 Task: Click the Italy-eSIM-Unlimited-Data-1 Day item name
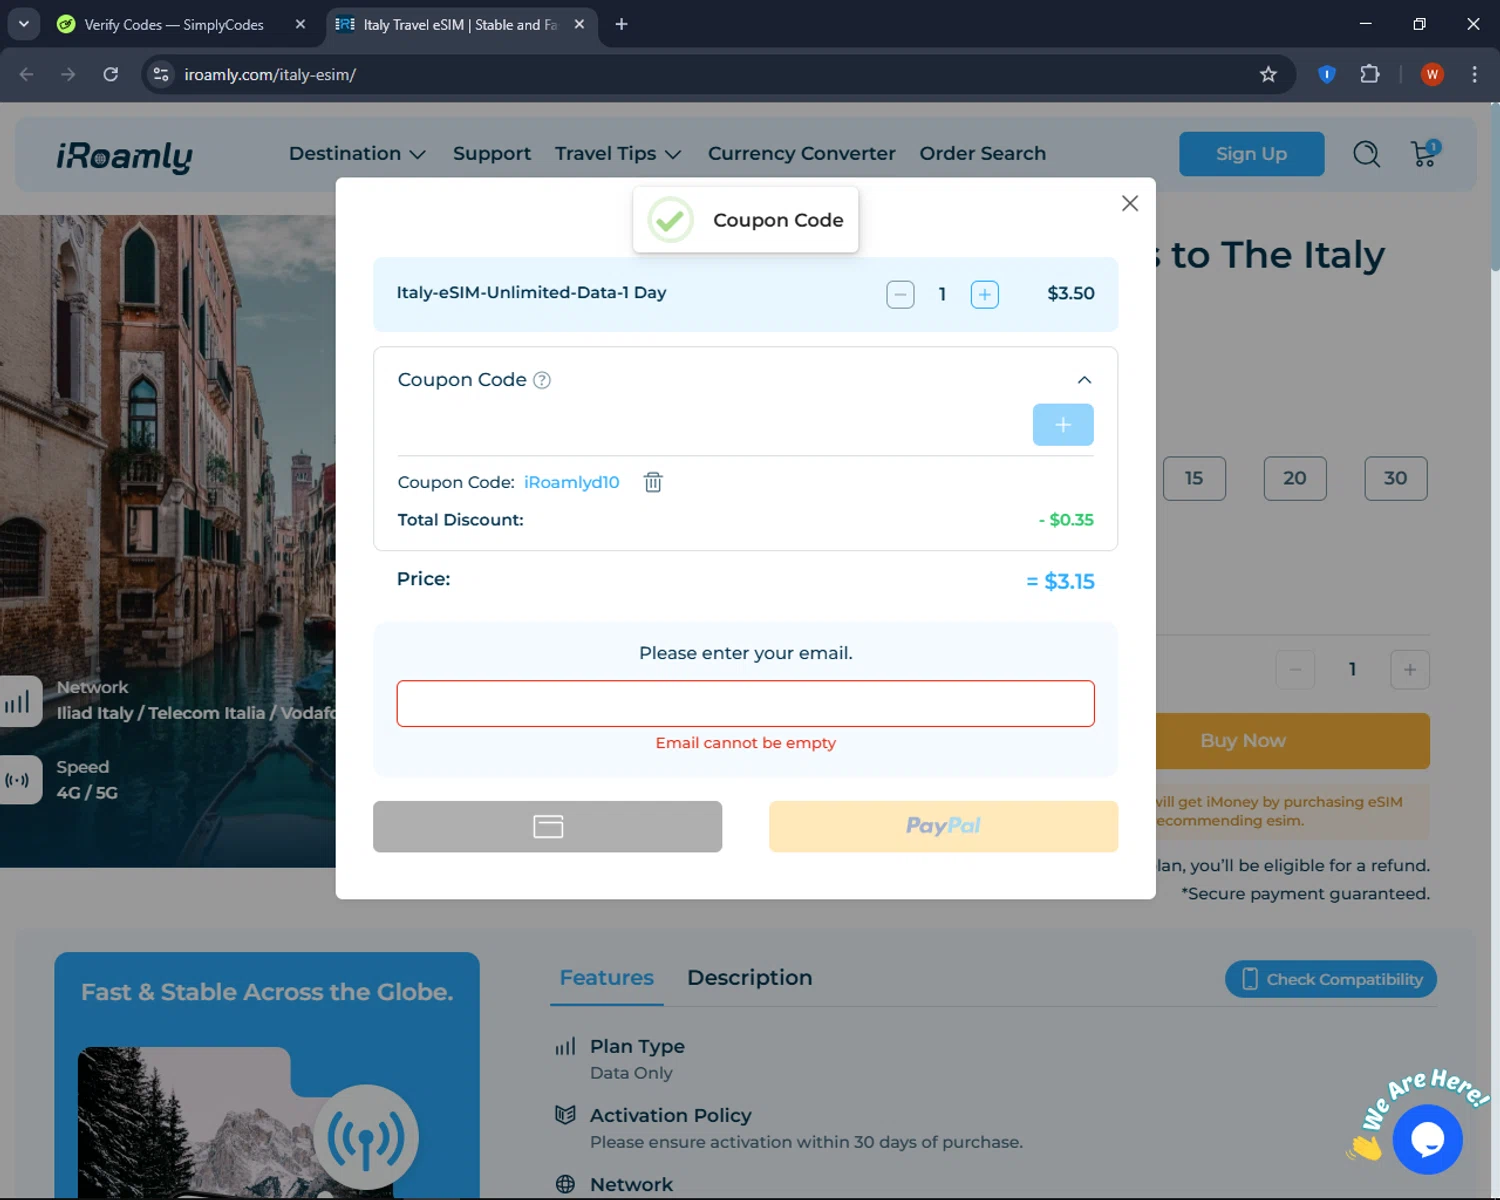[x=531, y=293]
